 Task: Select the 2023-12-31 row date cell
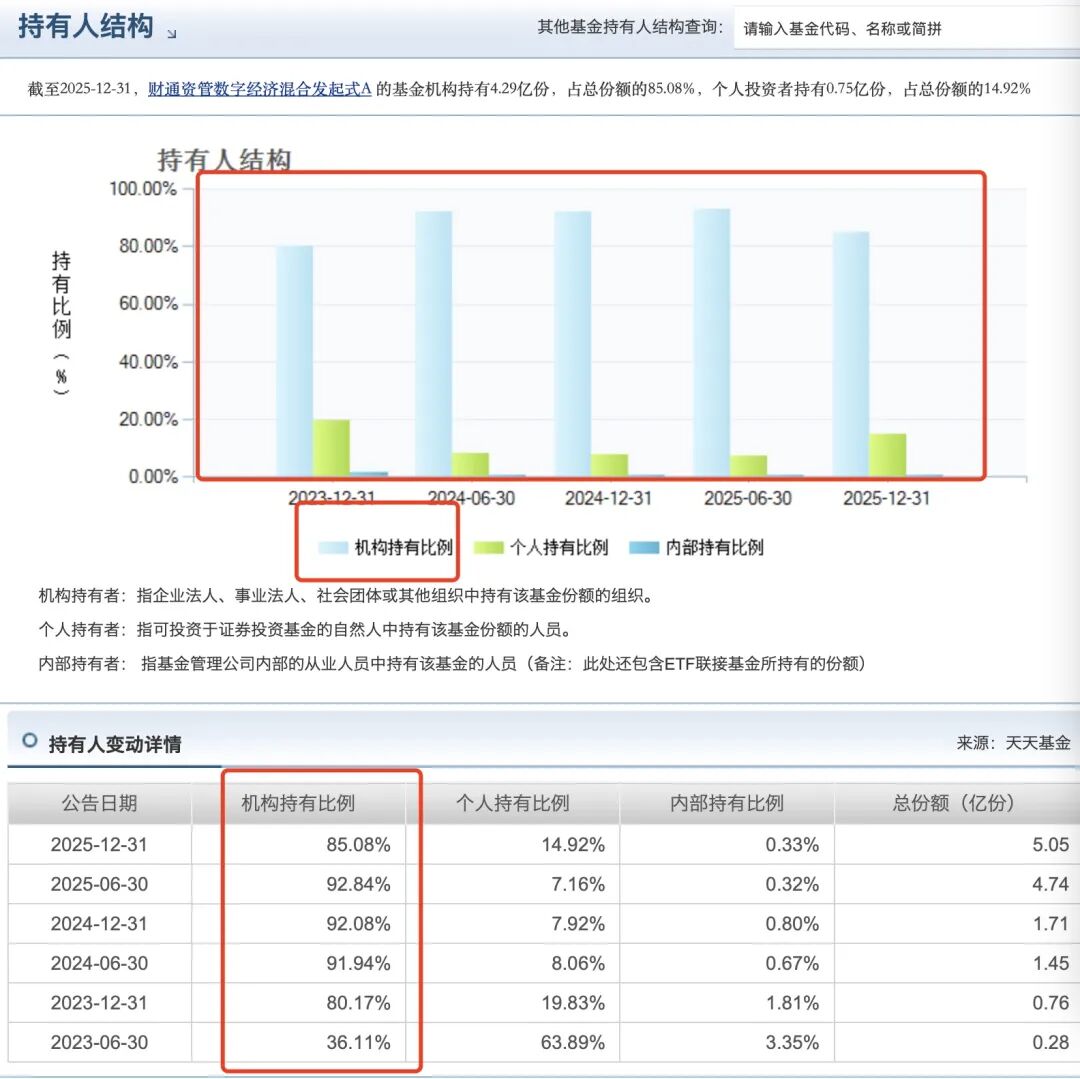pyautogui.click(x=99, y=1003)
